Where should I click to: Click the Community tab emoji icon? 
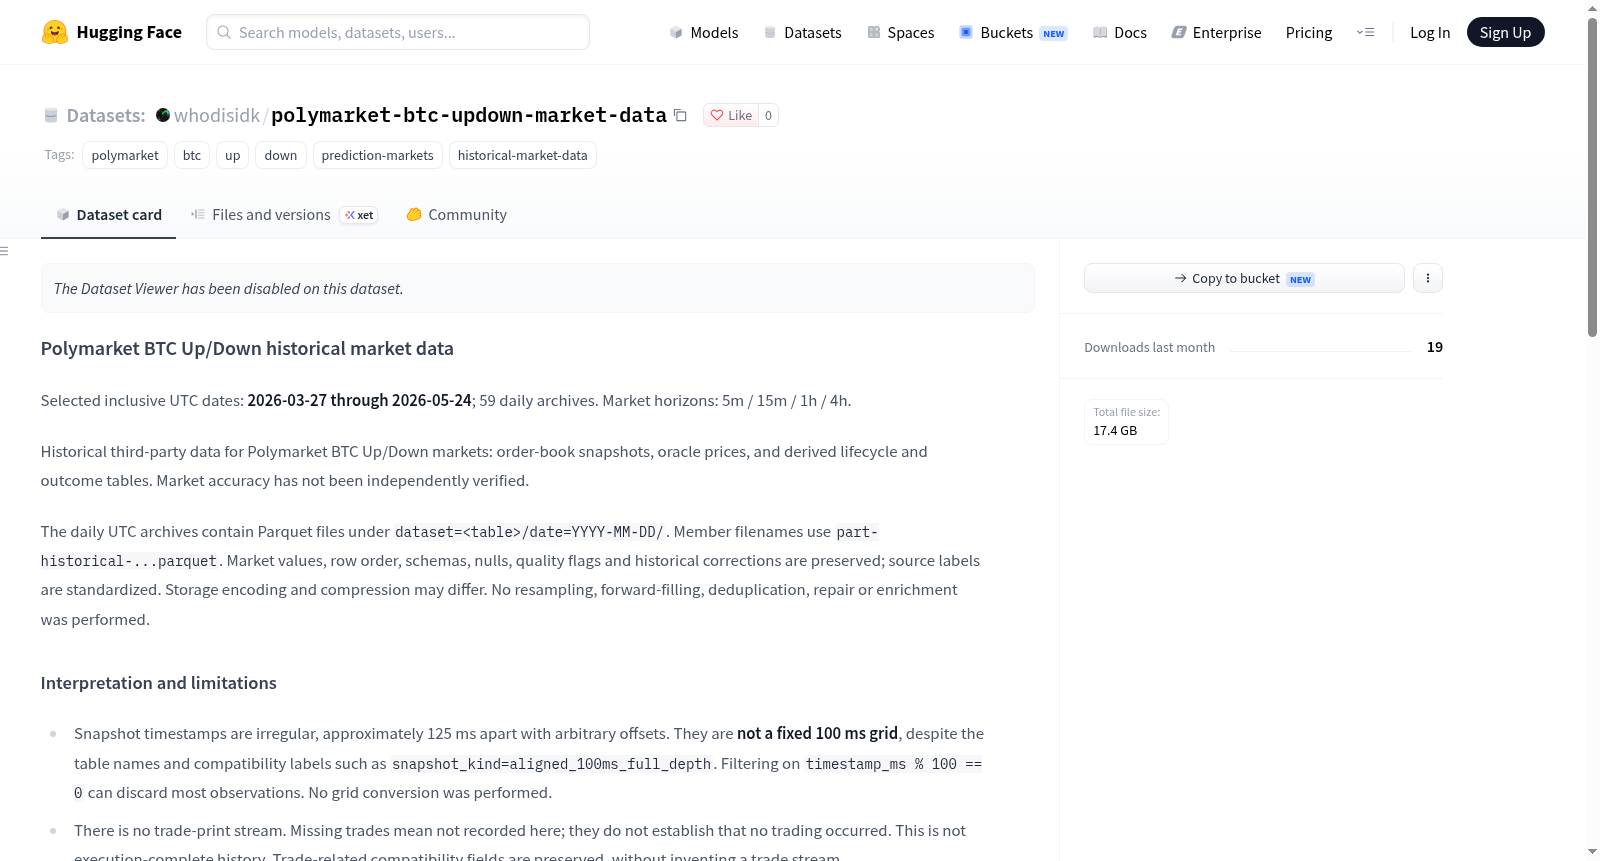pos(414,214)
